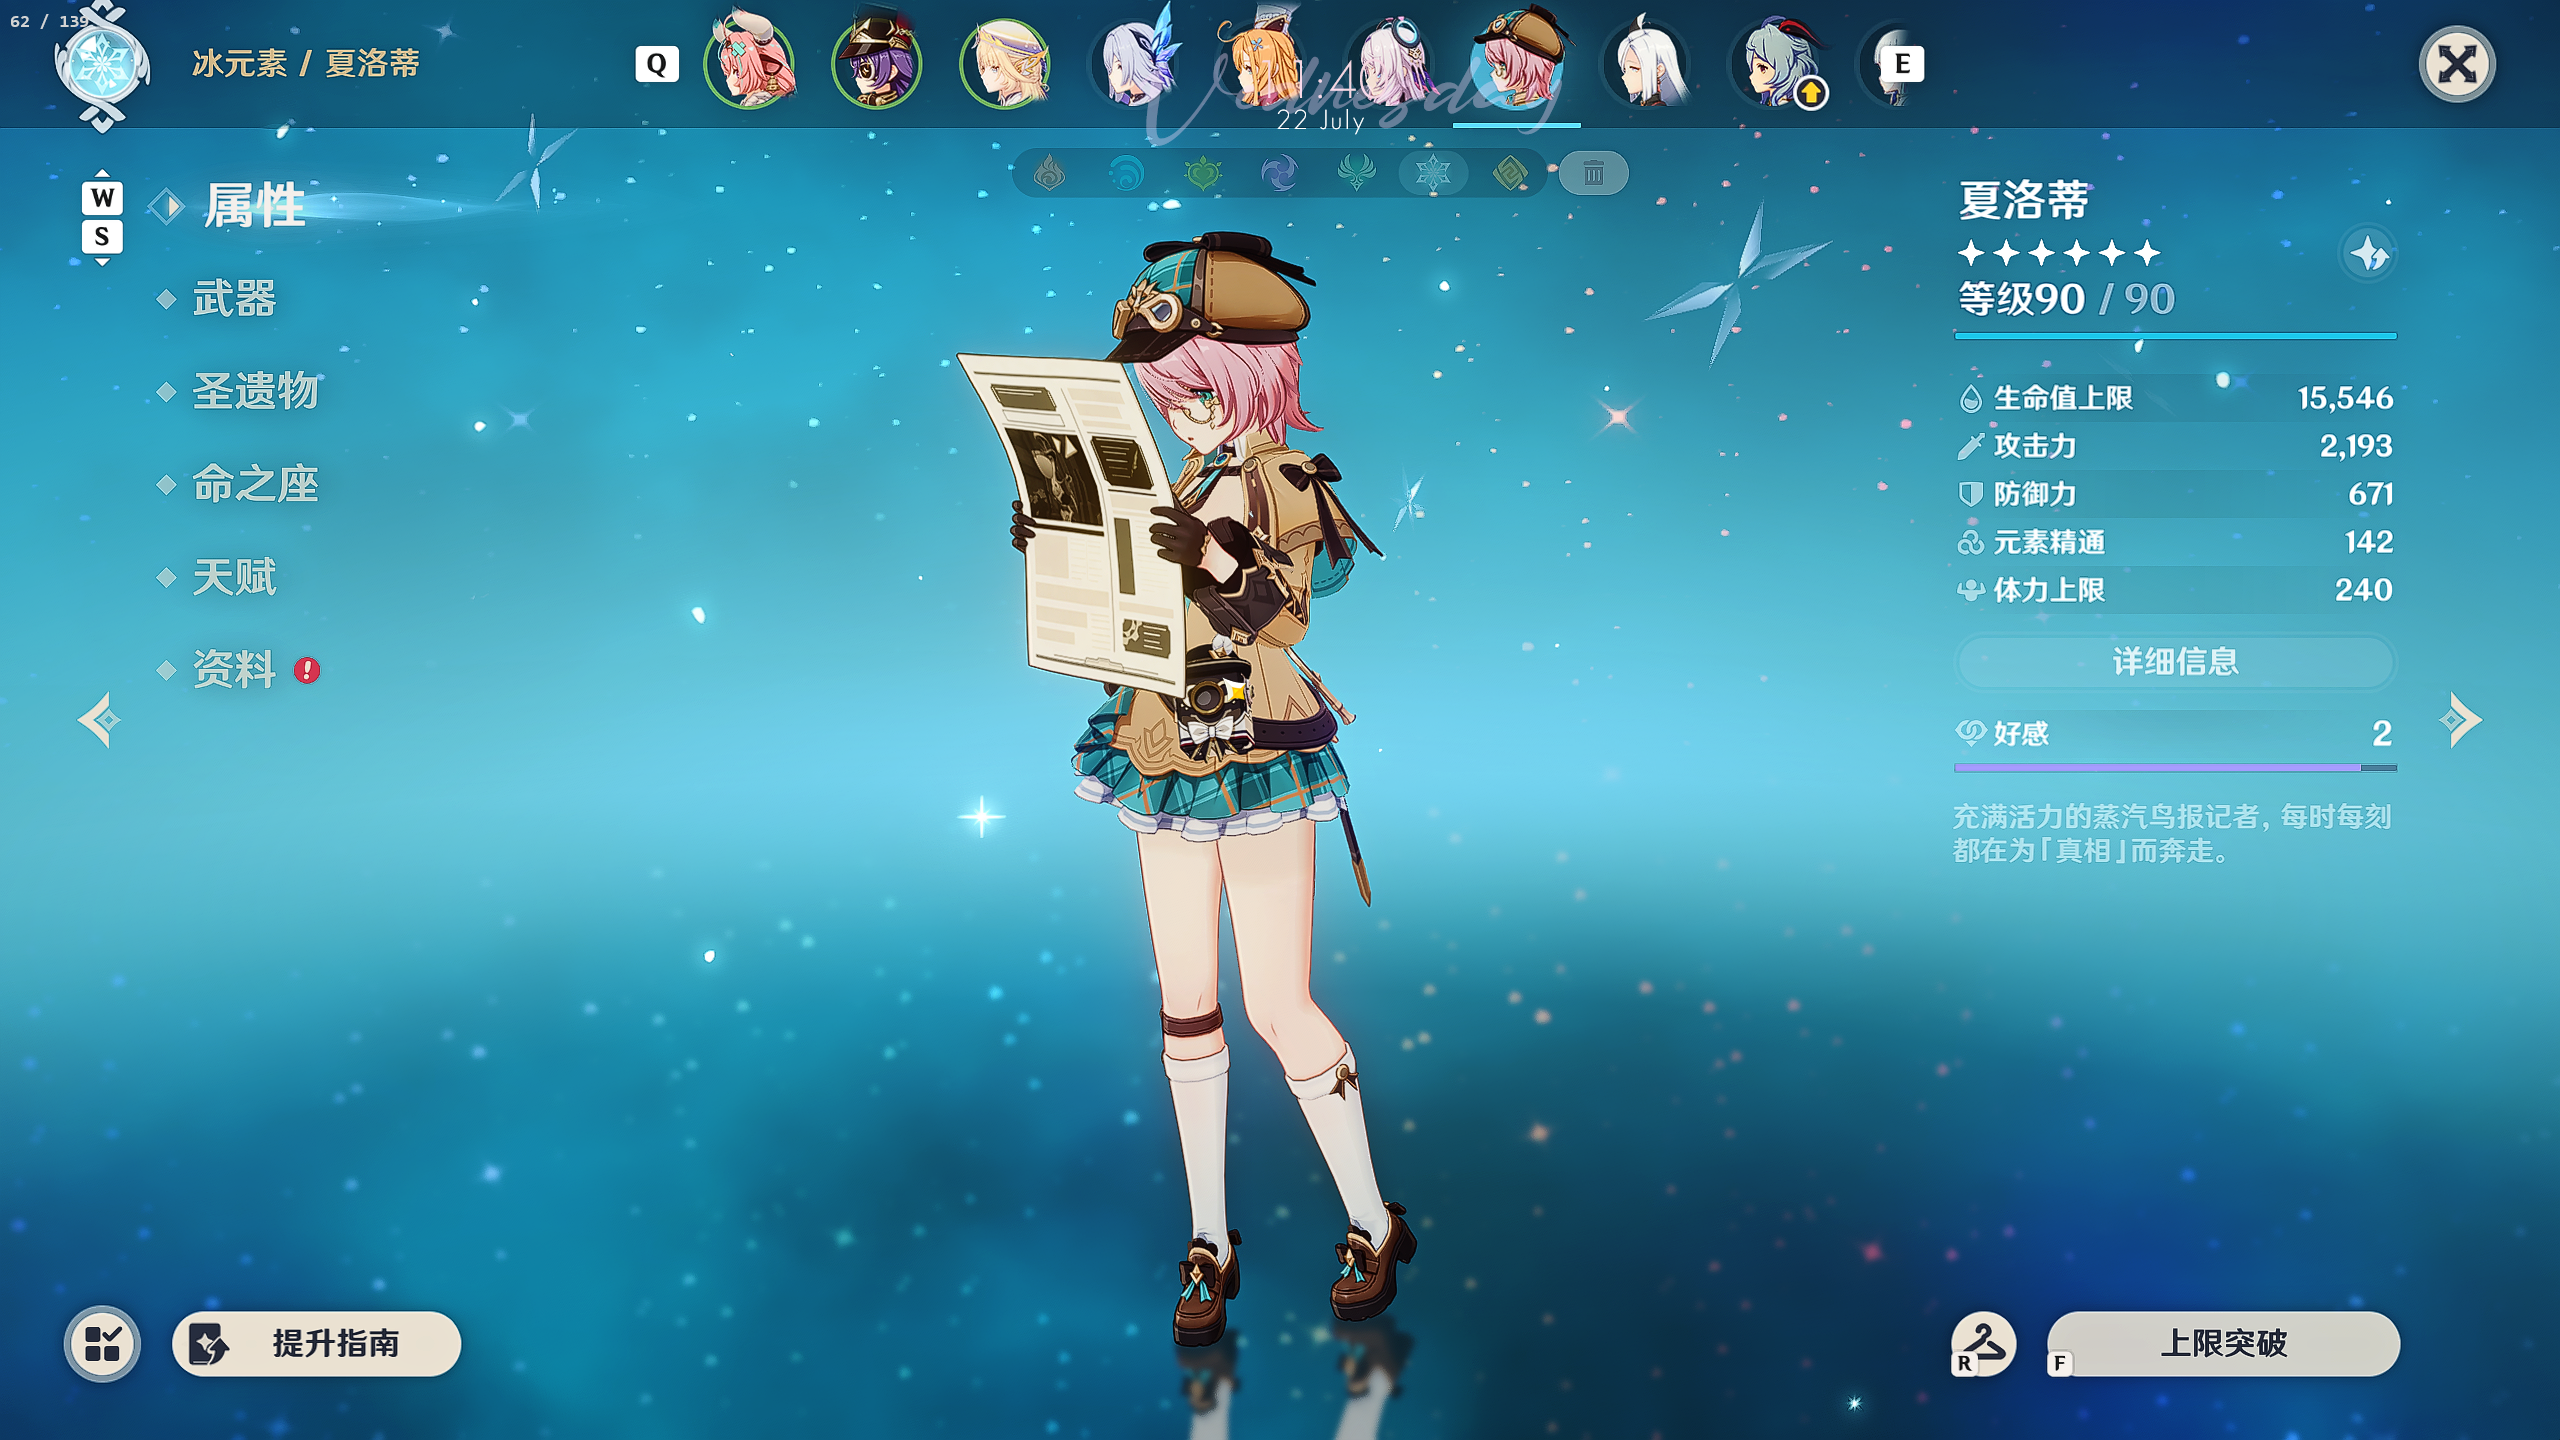Viewport: 2560px width, 1440px height.
Task: Open the outfit hanger dressing room icon
Action: (1983, 1343)
